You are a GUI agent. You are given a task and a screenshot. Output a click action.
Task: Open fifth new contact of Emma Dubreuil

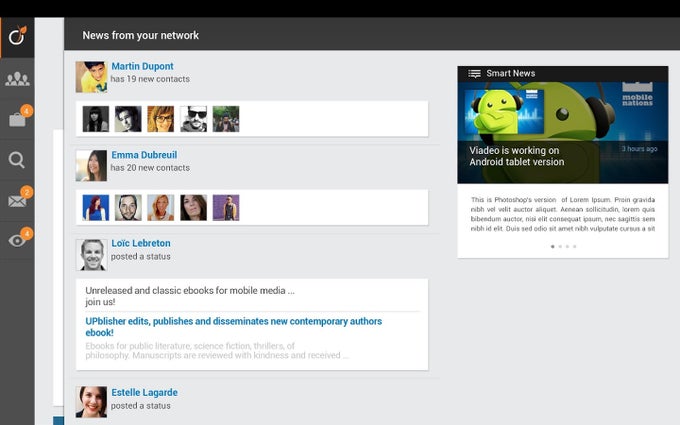pos(226,207)
